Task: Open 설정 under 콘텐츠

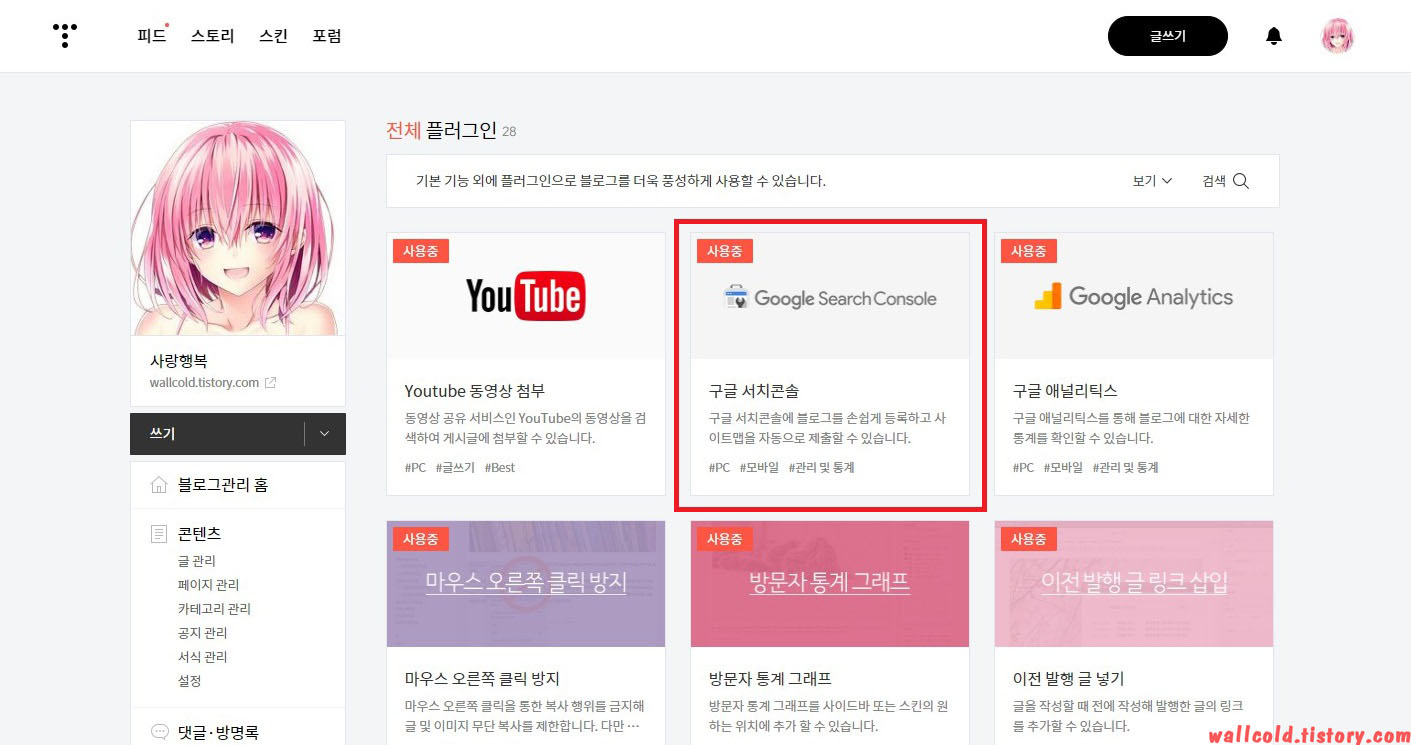Action: tap(190, 681)
